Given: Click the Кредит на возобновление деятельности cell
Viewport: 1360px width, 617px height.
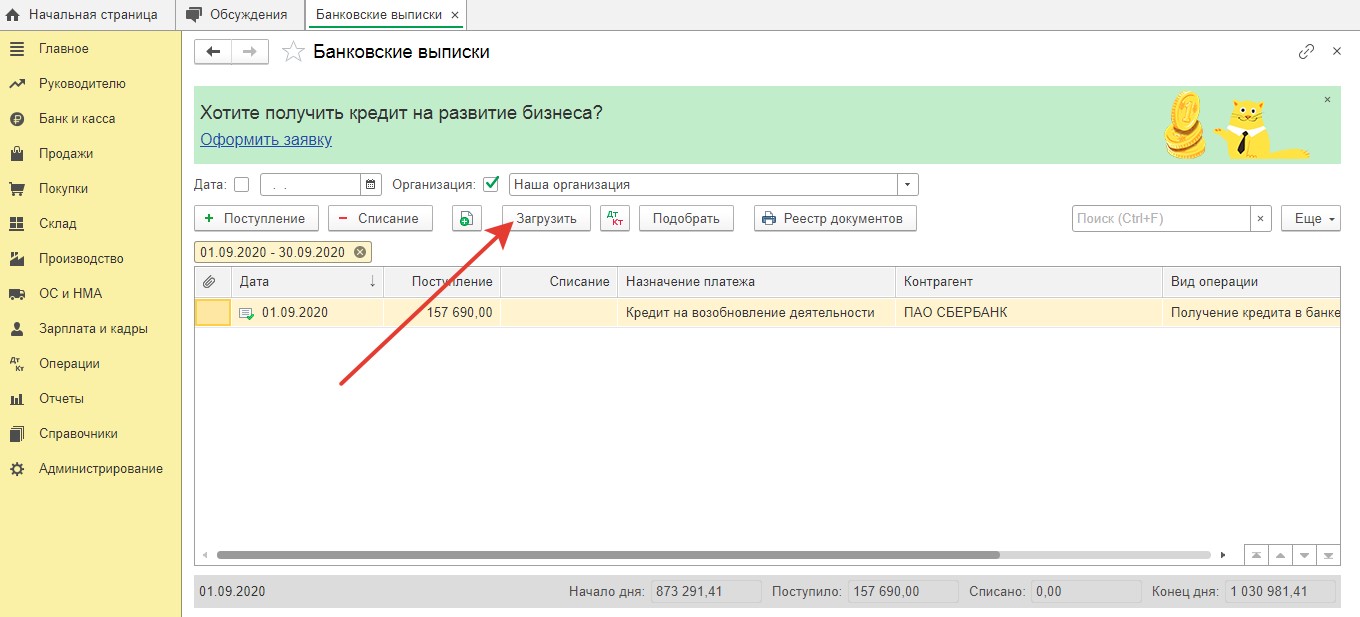Looking at the screenshot, I should click(756, 312).
